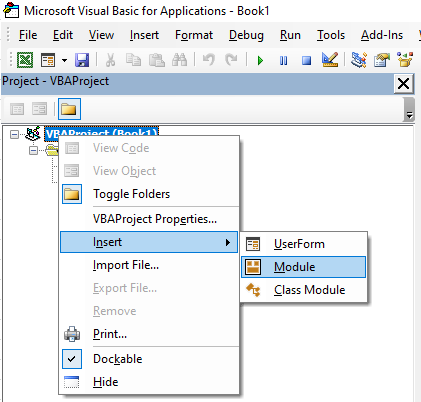Close the Project - VBAProject pane

404,83
